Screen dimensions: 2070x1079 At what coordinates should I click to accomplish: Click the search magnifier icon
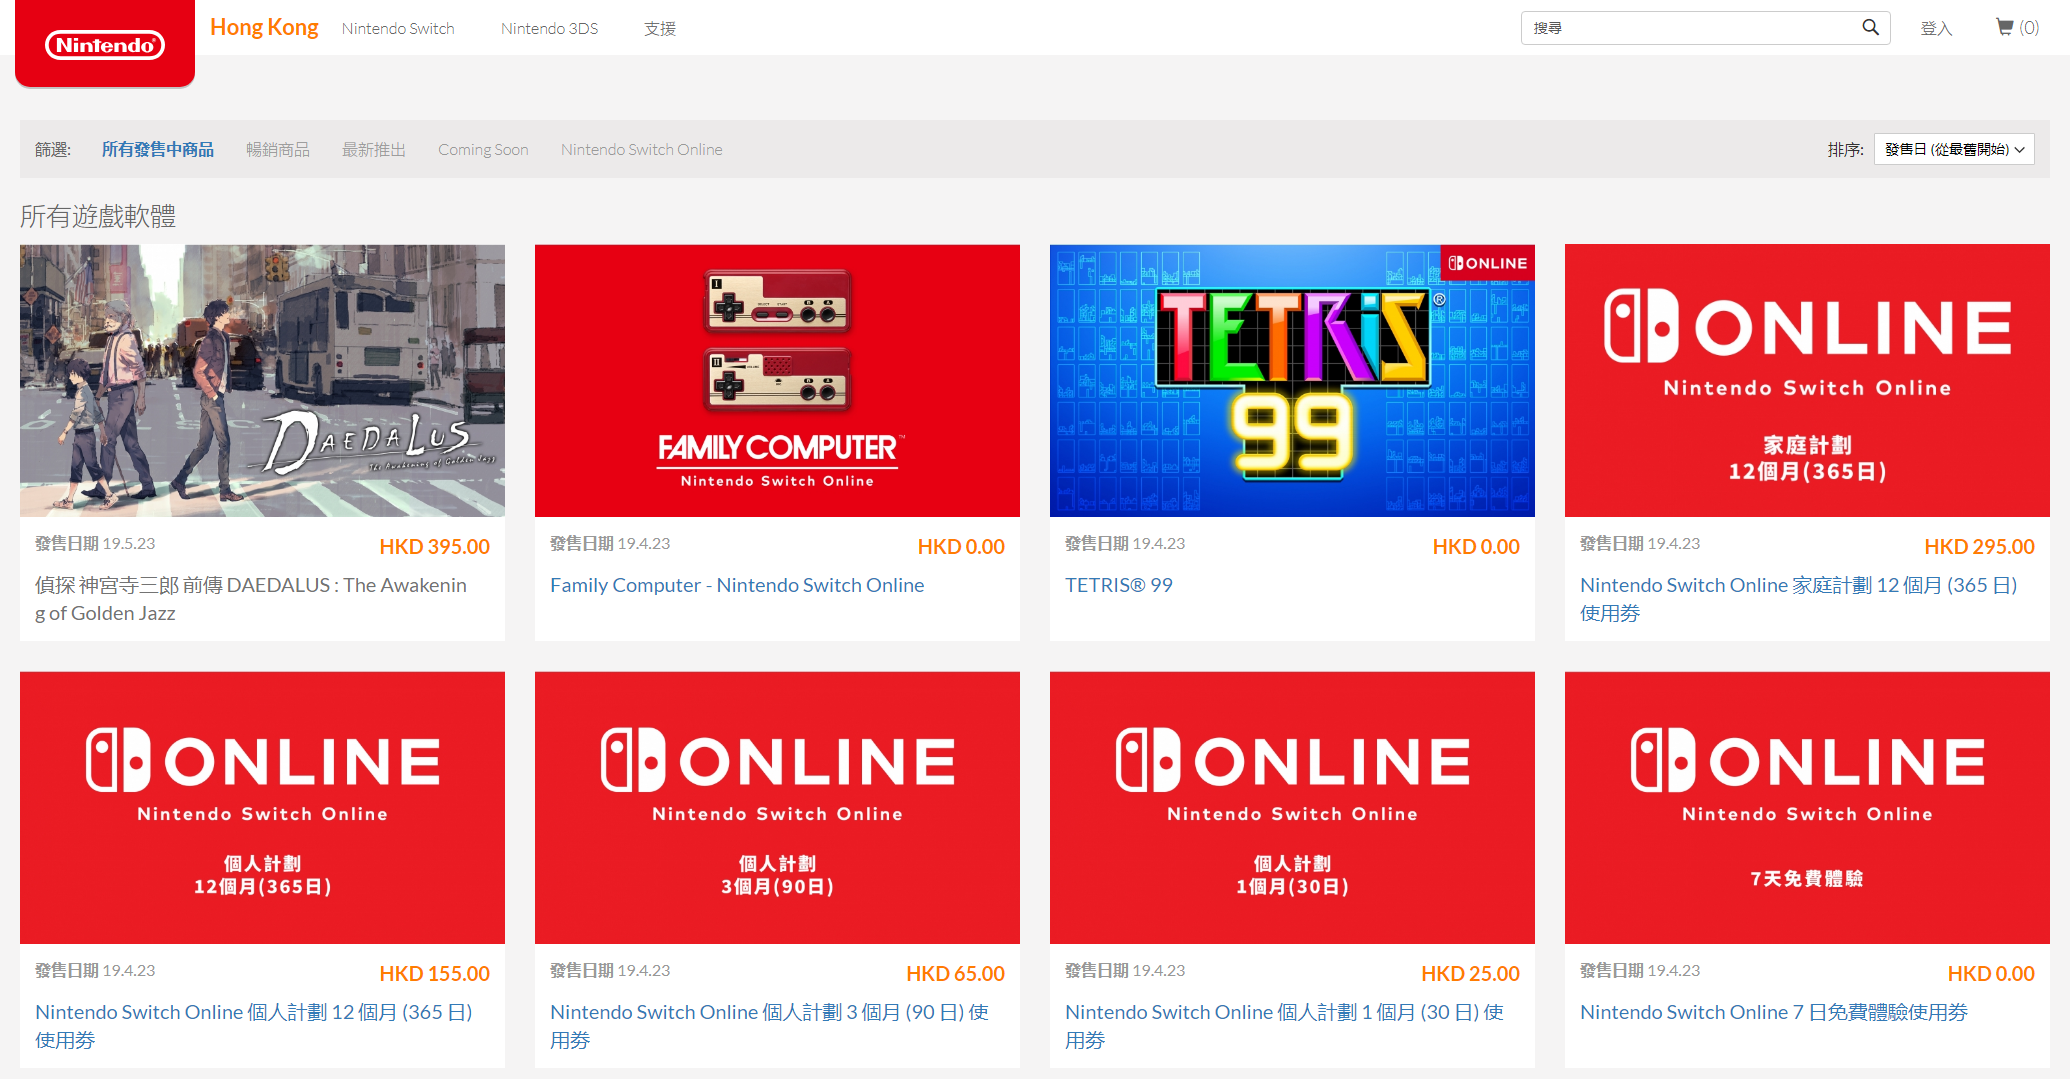click(1870, 28)
